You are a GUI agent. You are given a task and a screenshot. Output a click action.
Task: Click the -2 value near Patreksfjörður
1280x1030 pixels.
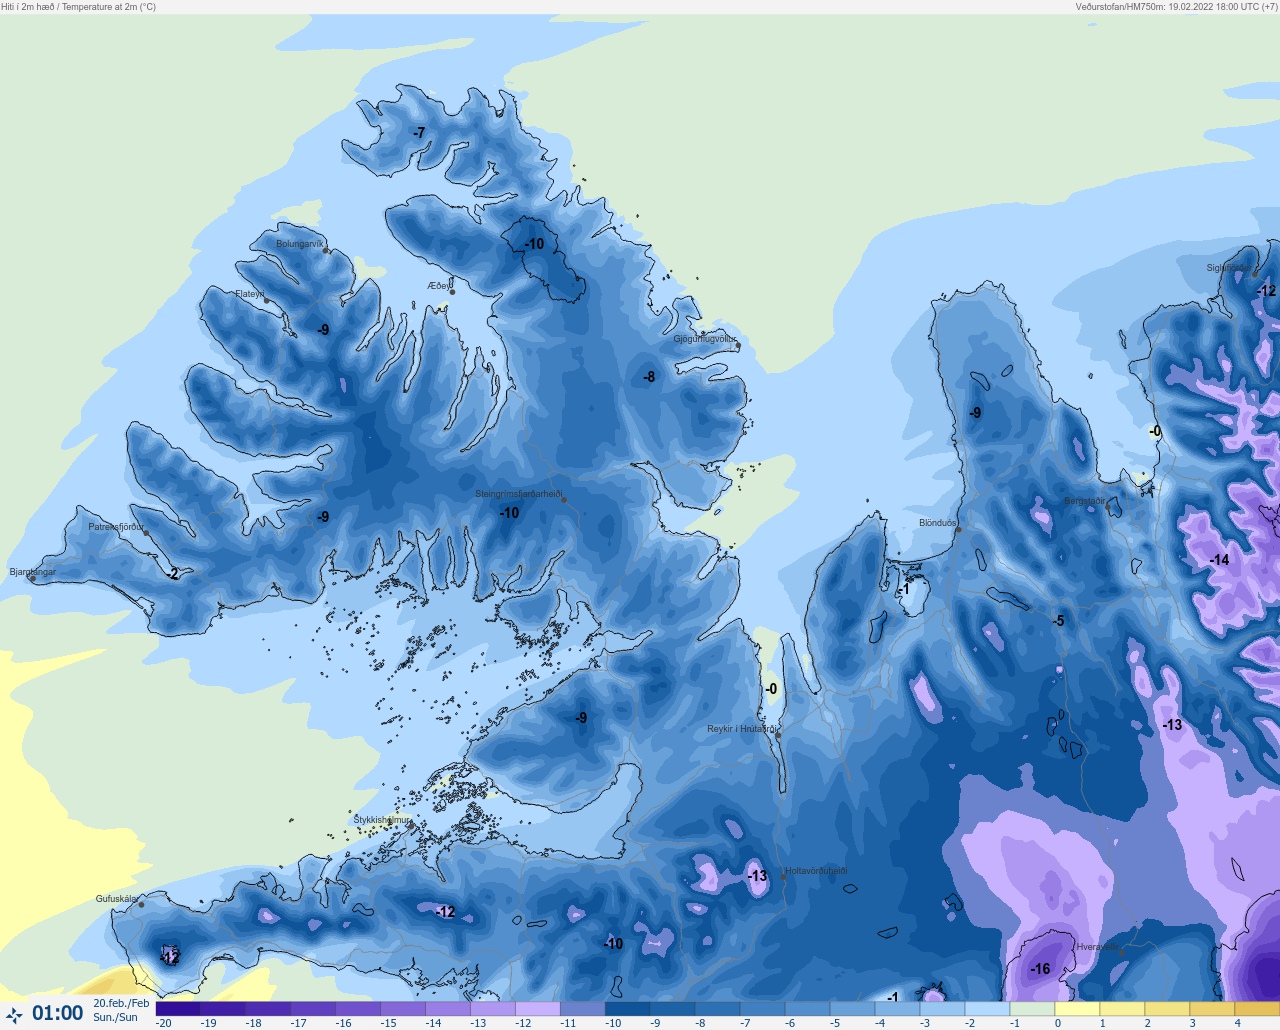tap(173, 574)
